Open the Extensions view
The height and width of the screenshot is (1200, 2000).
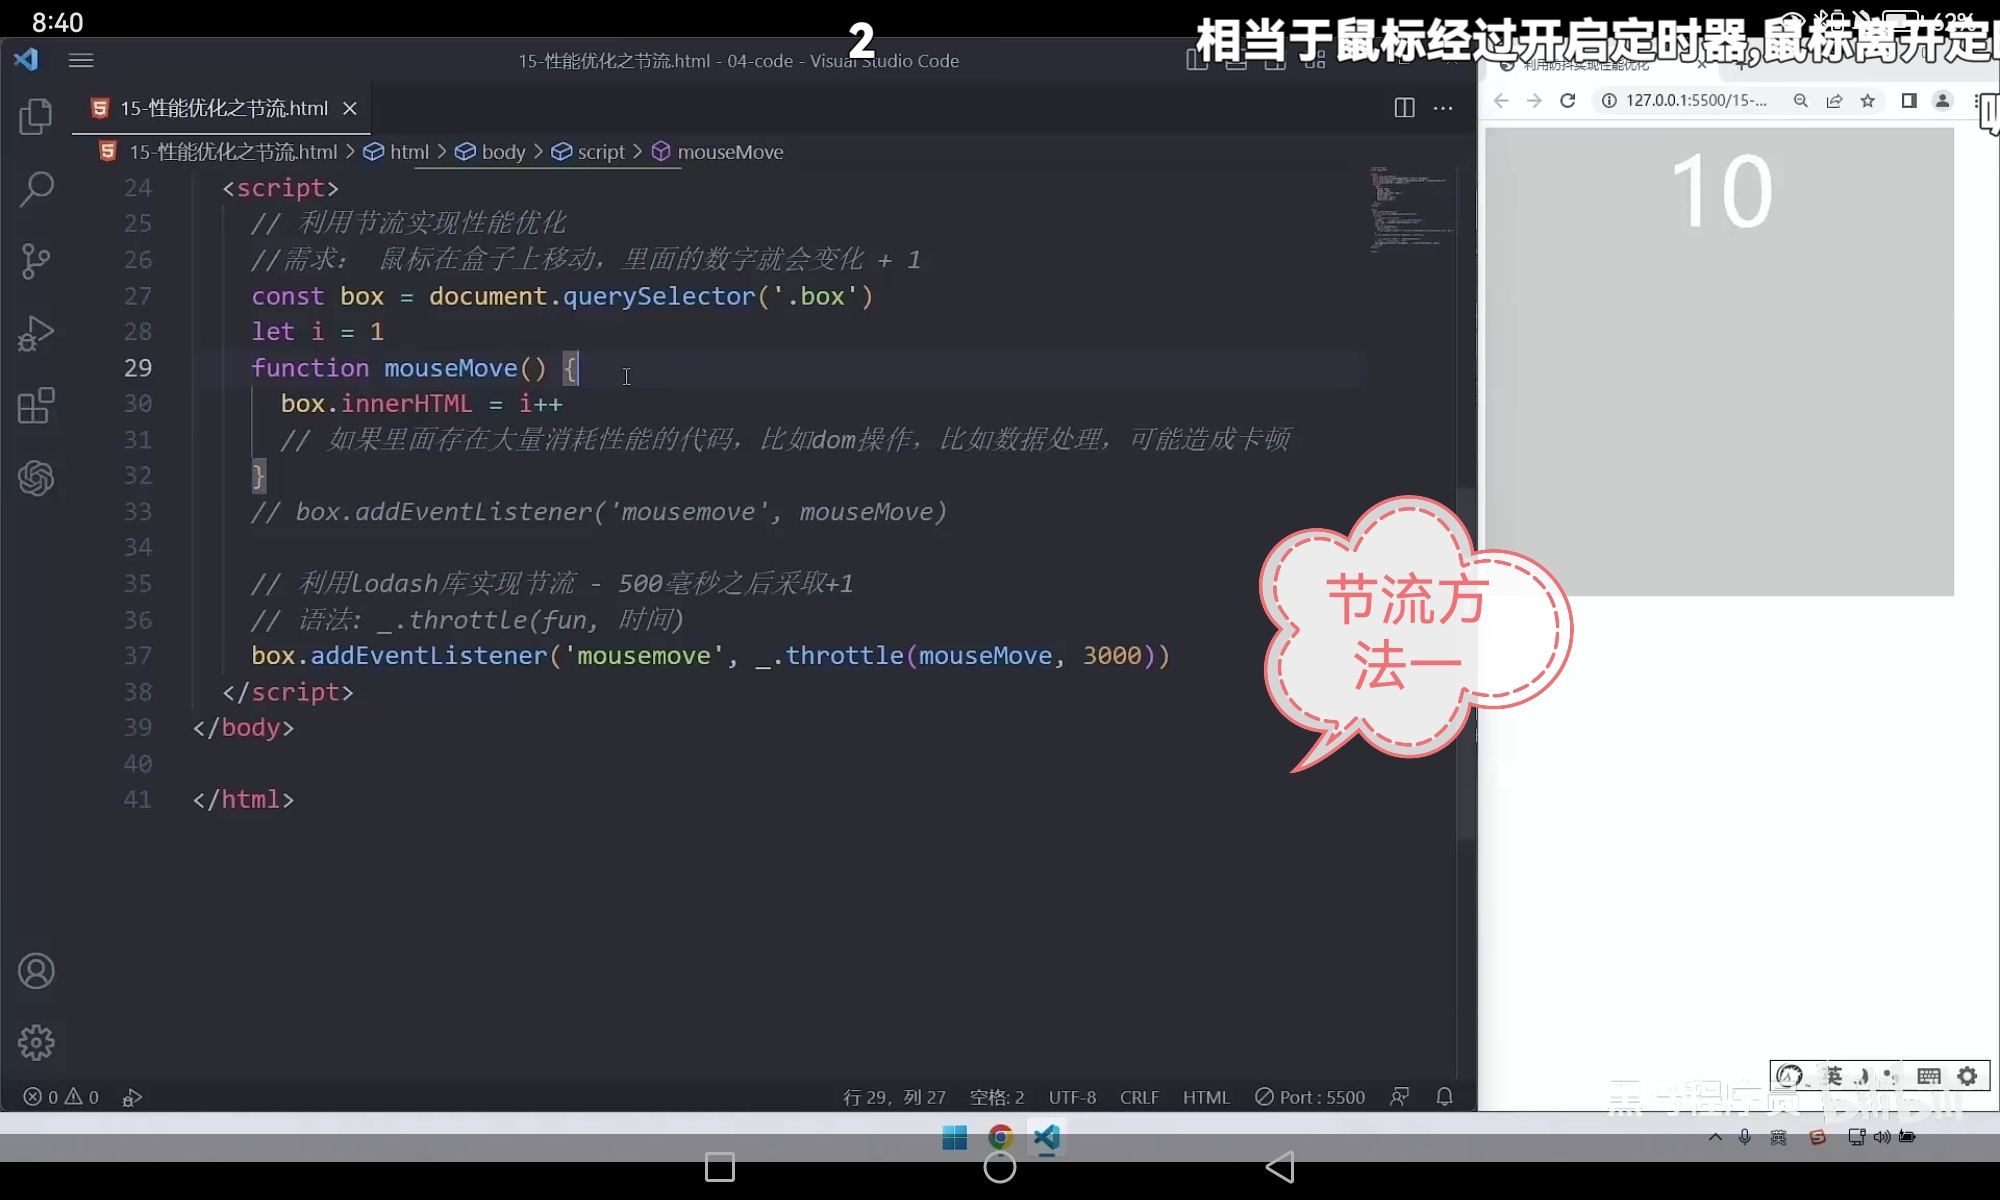(36, 405)
